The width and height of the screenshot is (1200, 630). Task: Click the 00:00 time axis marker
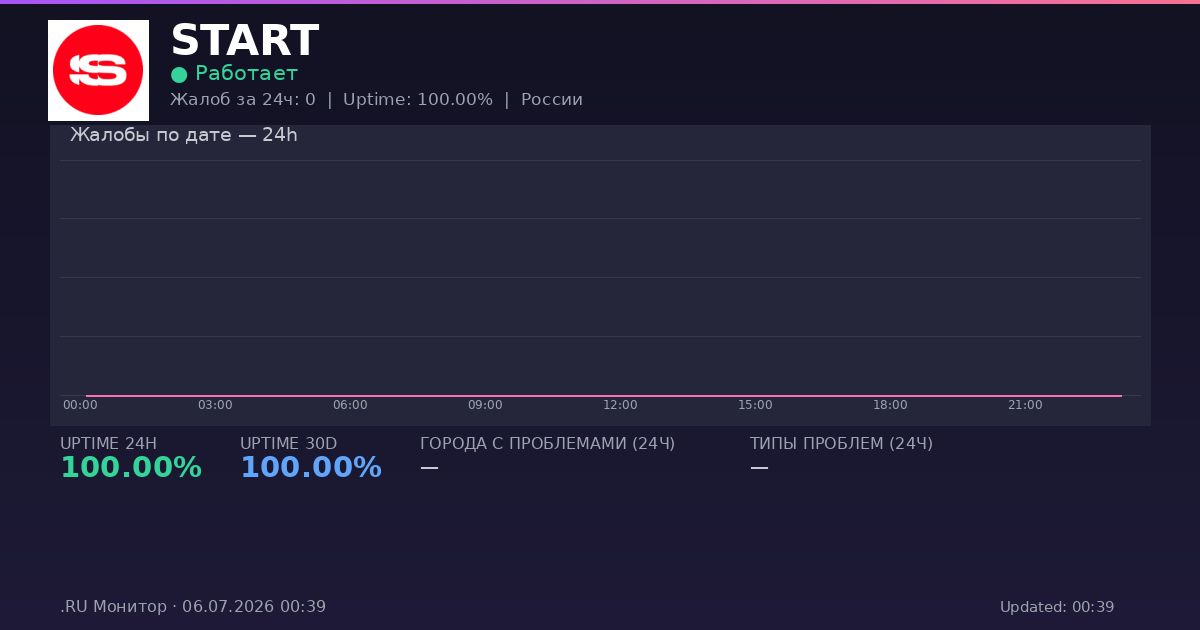pos(80,405)
